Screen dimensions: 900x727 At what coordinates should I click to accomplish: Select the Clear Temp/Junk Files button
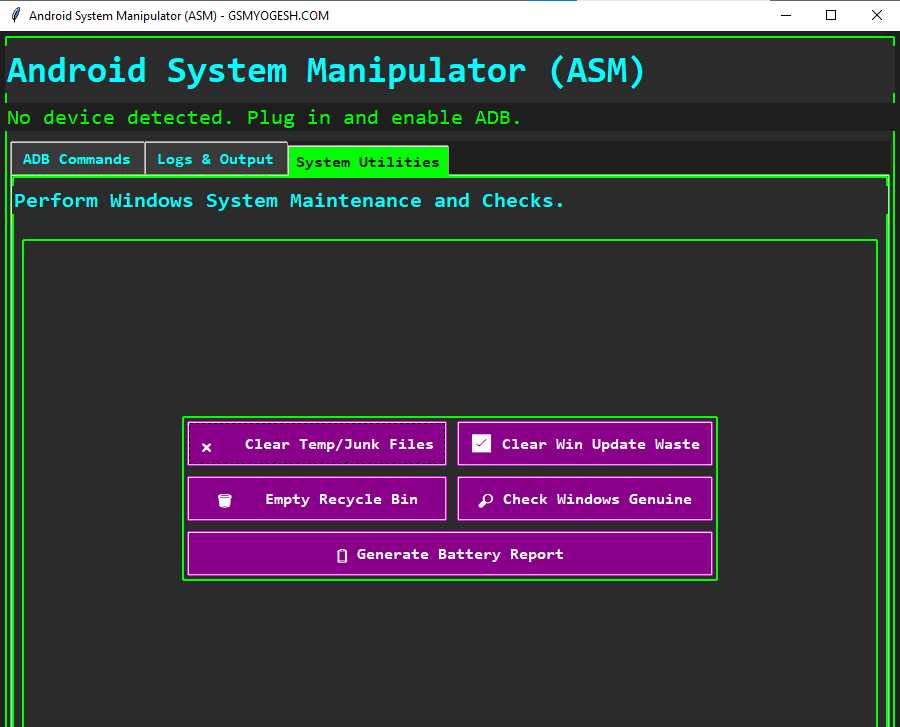(316, 443)
